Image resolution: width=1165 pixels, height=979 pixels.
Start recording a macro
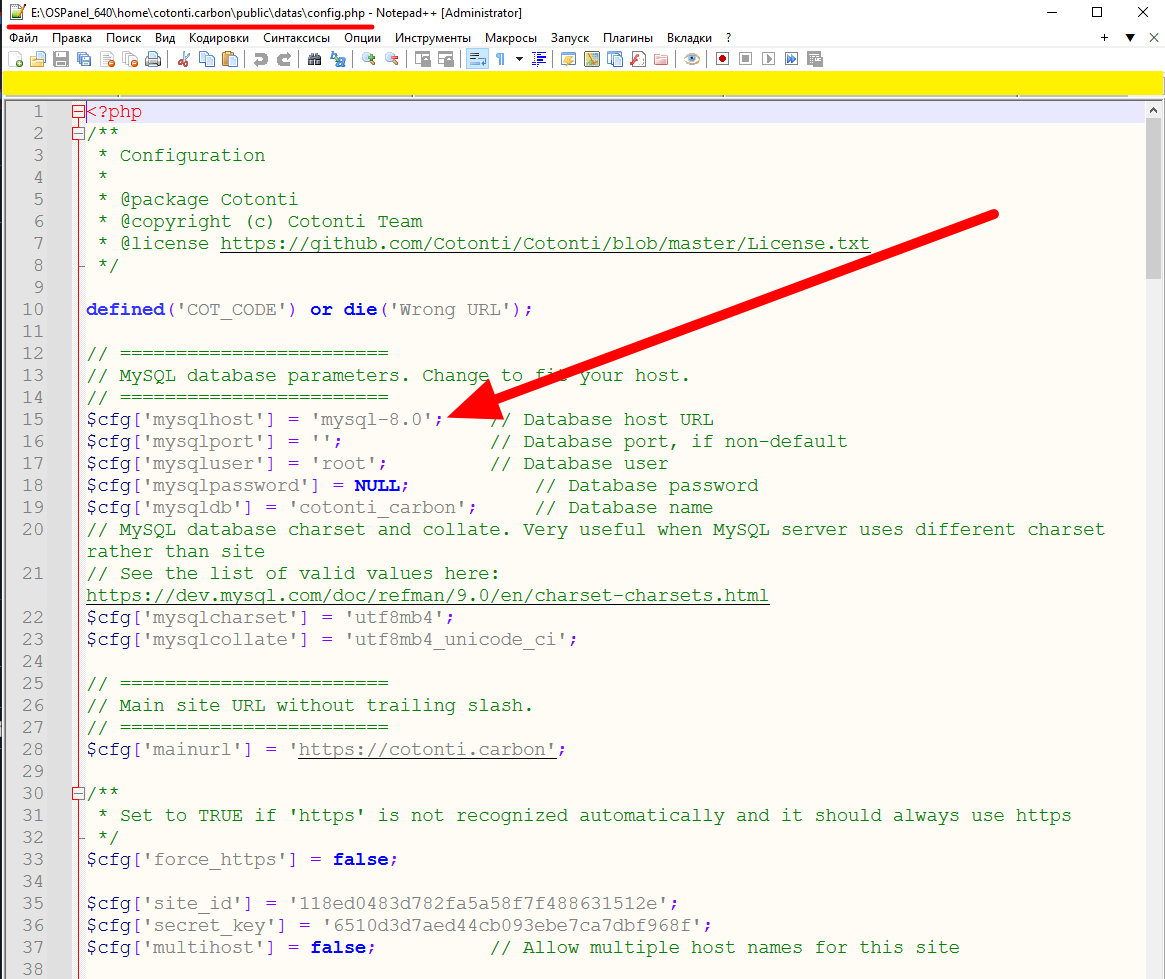722,59
